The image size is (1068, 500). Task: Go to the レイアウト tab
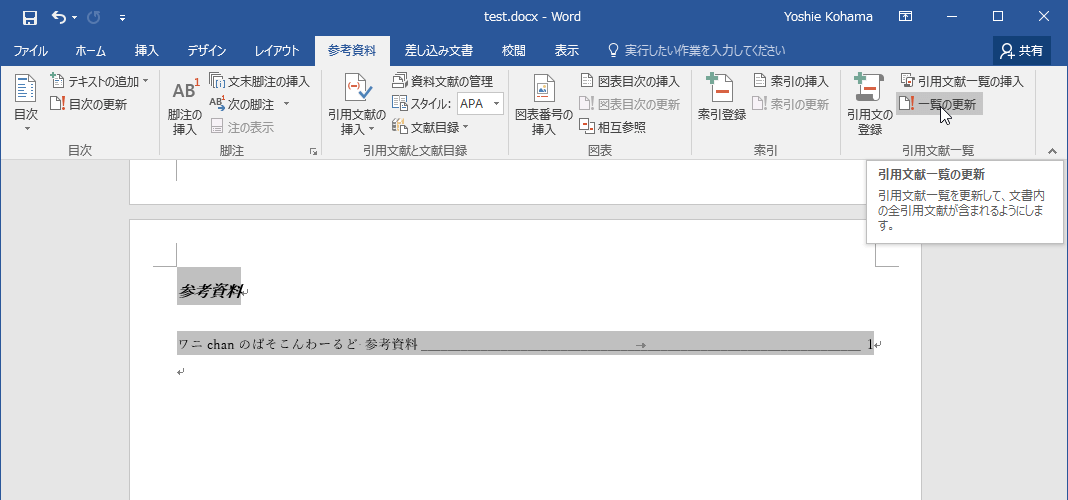tap(277, 50)
